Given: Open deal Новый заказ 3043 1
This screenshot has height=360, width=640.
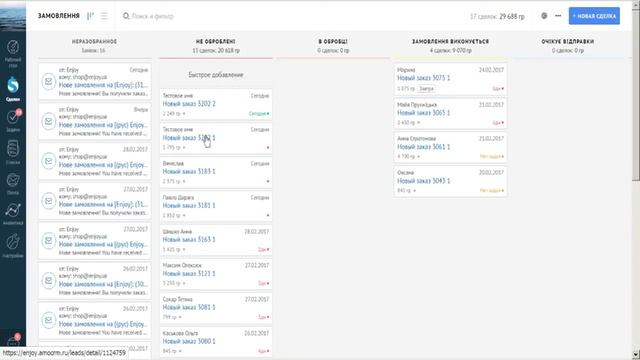Looking at the screenshot, I should [424, 180].
